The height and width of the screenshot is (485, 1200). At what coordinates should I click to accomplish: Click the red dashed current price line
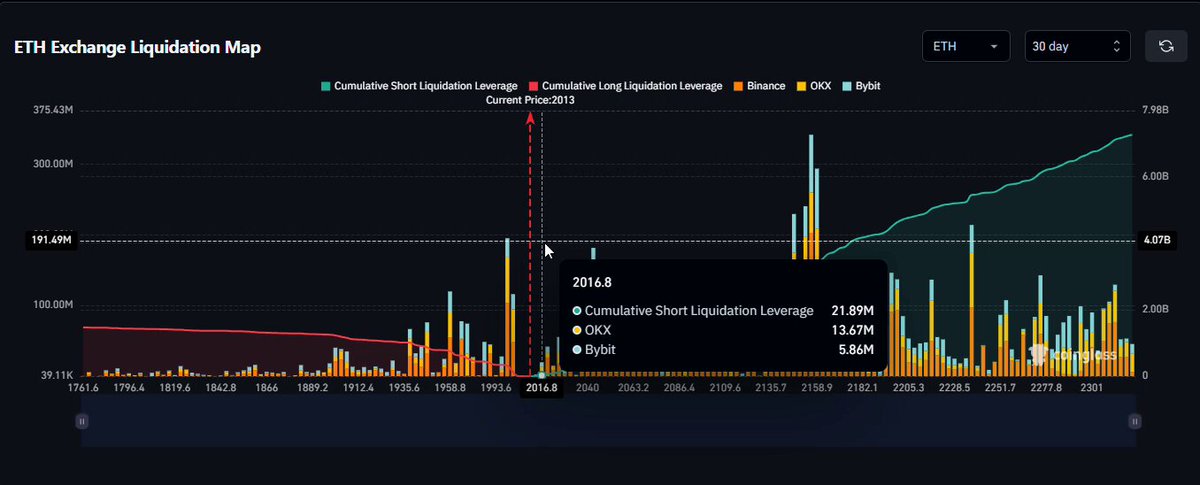pos(530,245)
